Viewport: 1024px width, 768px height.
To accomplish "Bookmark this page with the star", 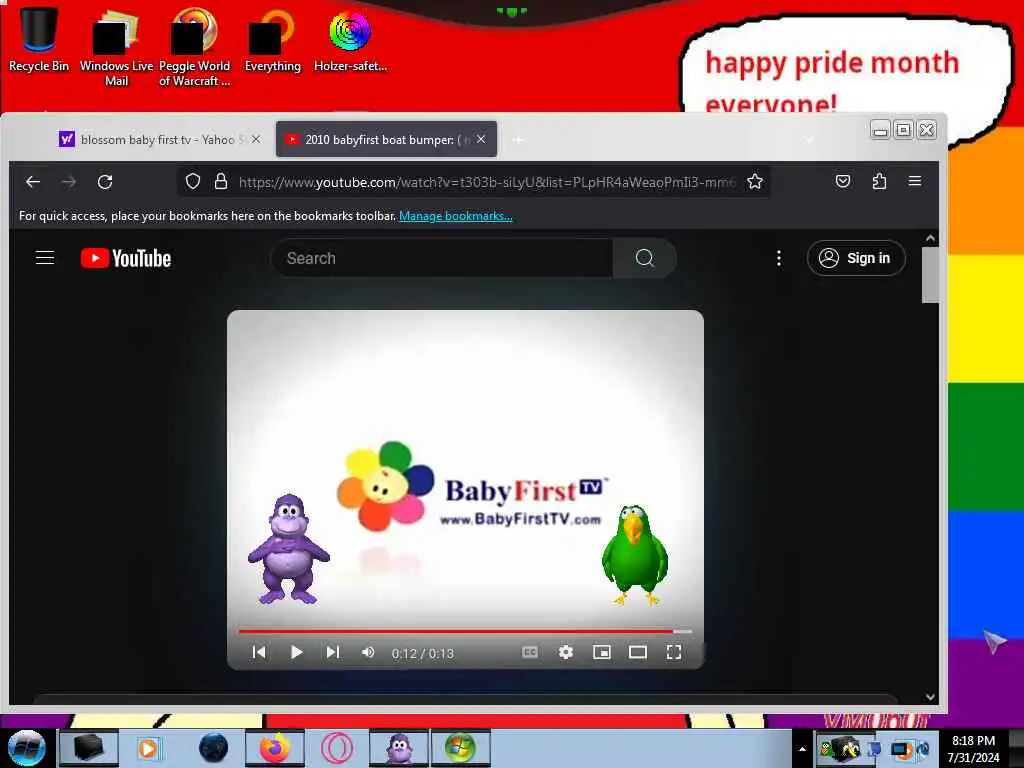I will click(755, 182).
